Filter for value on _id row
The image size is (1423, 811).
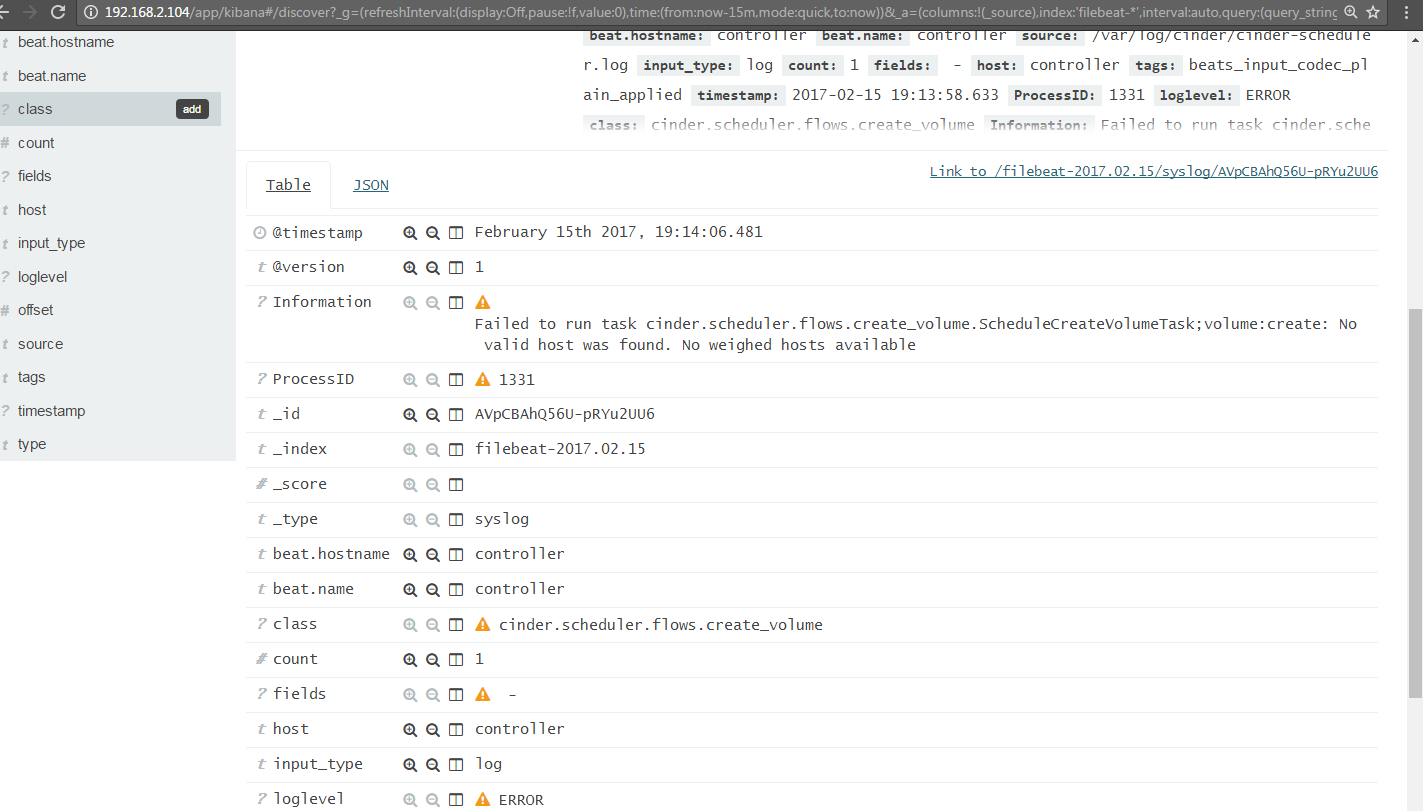(x=410, y=415)
